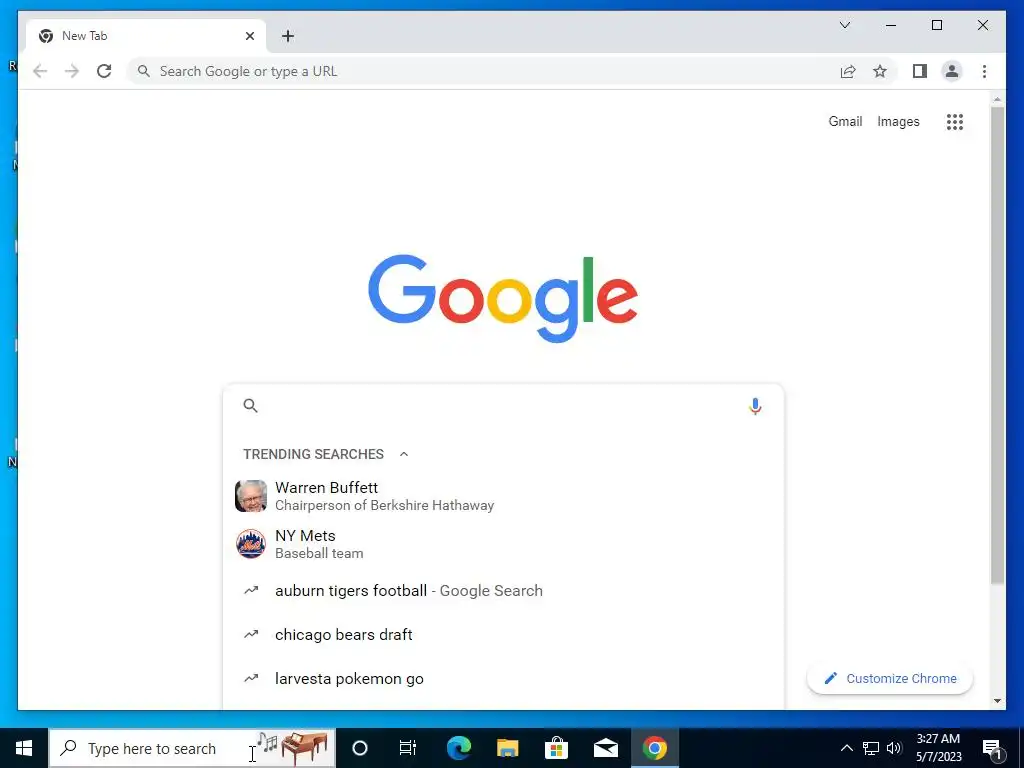Start voice search with microphone icon

coord(755,406)
